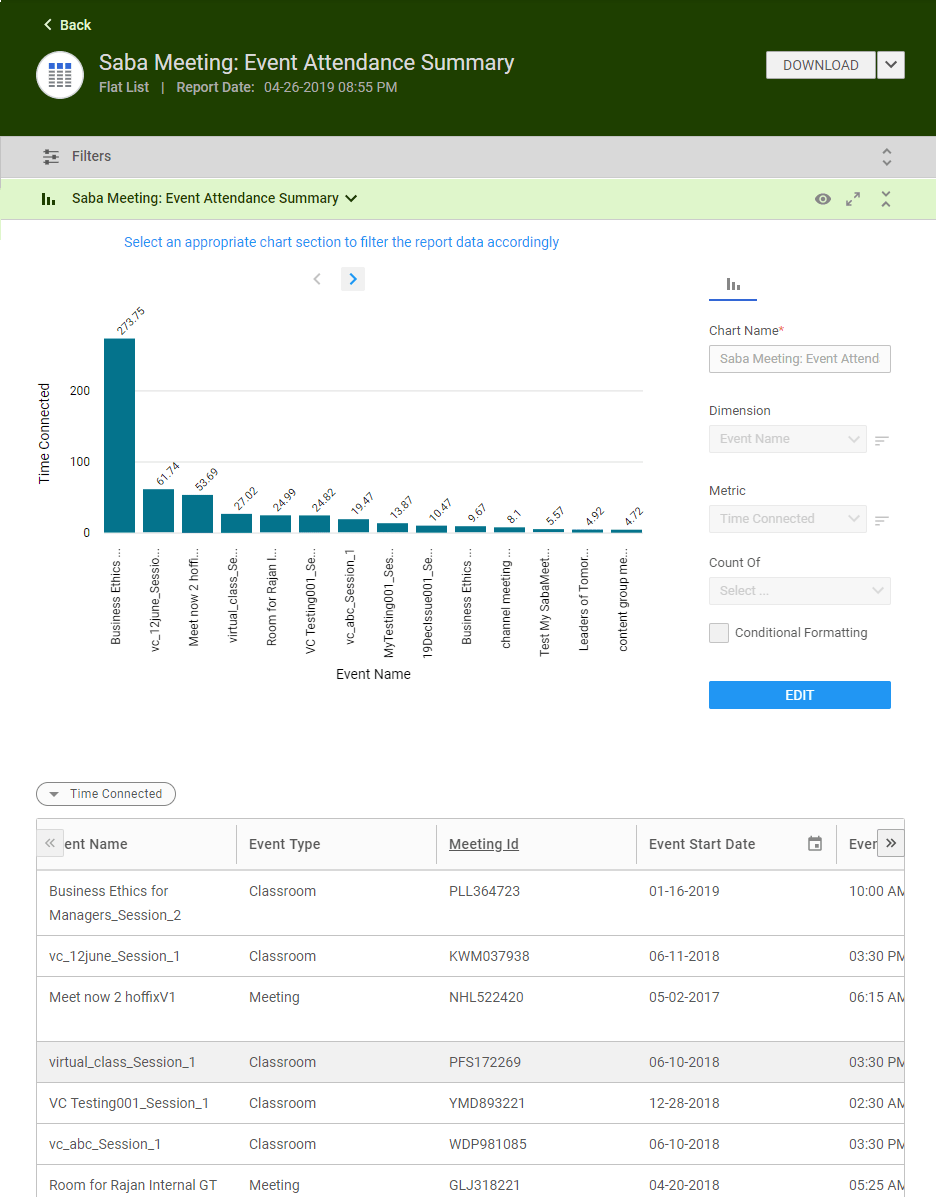Click the grid app icon beside the report title
This screenshot has height=1197, width=936.
[x=59, y=74]
